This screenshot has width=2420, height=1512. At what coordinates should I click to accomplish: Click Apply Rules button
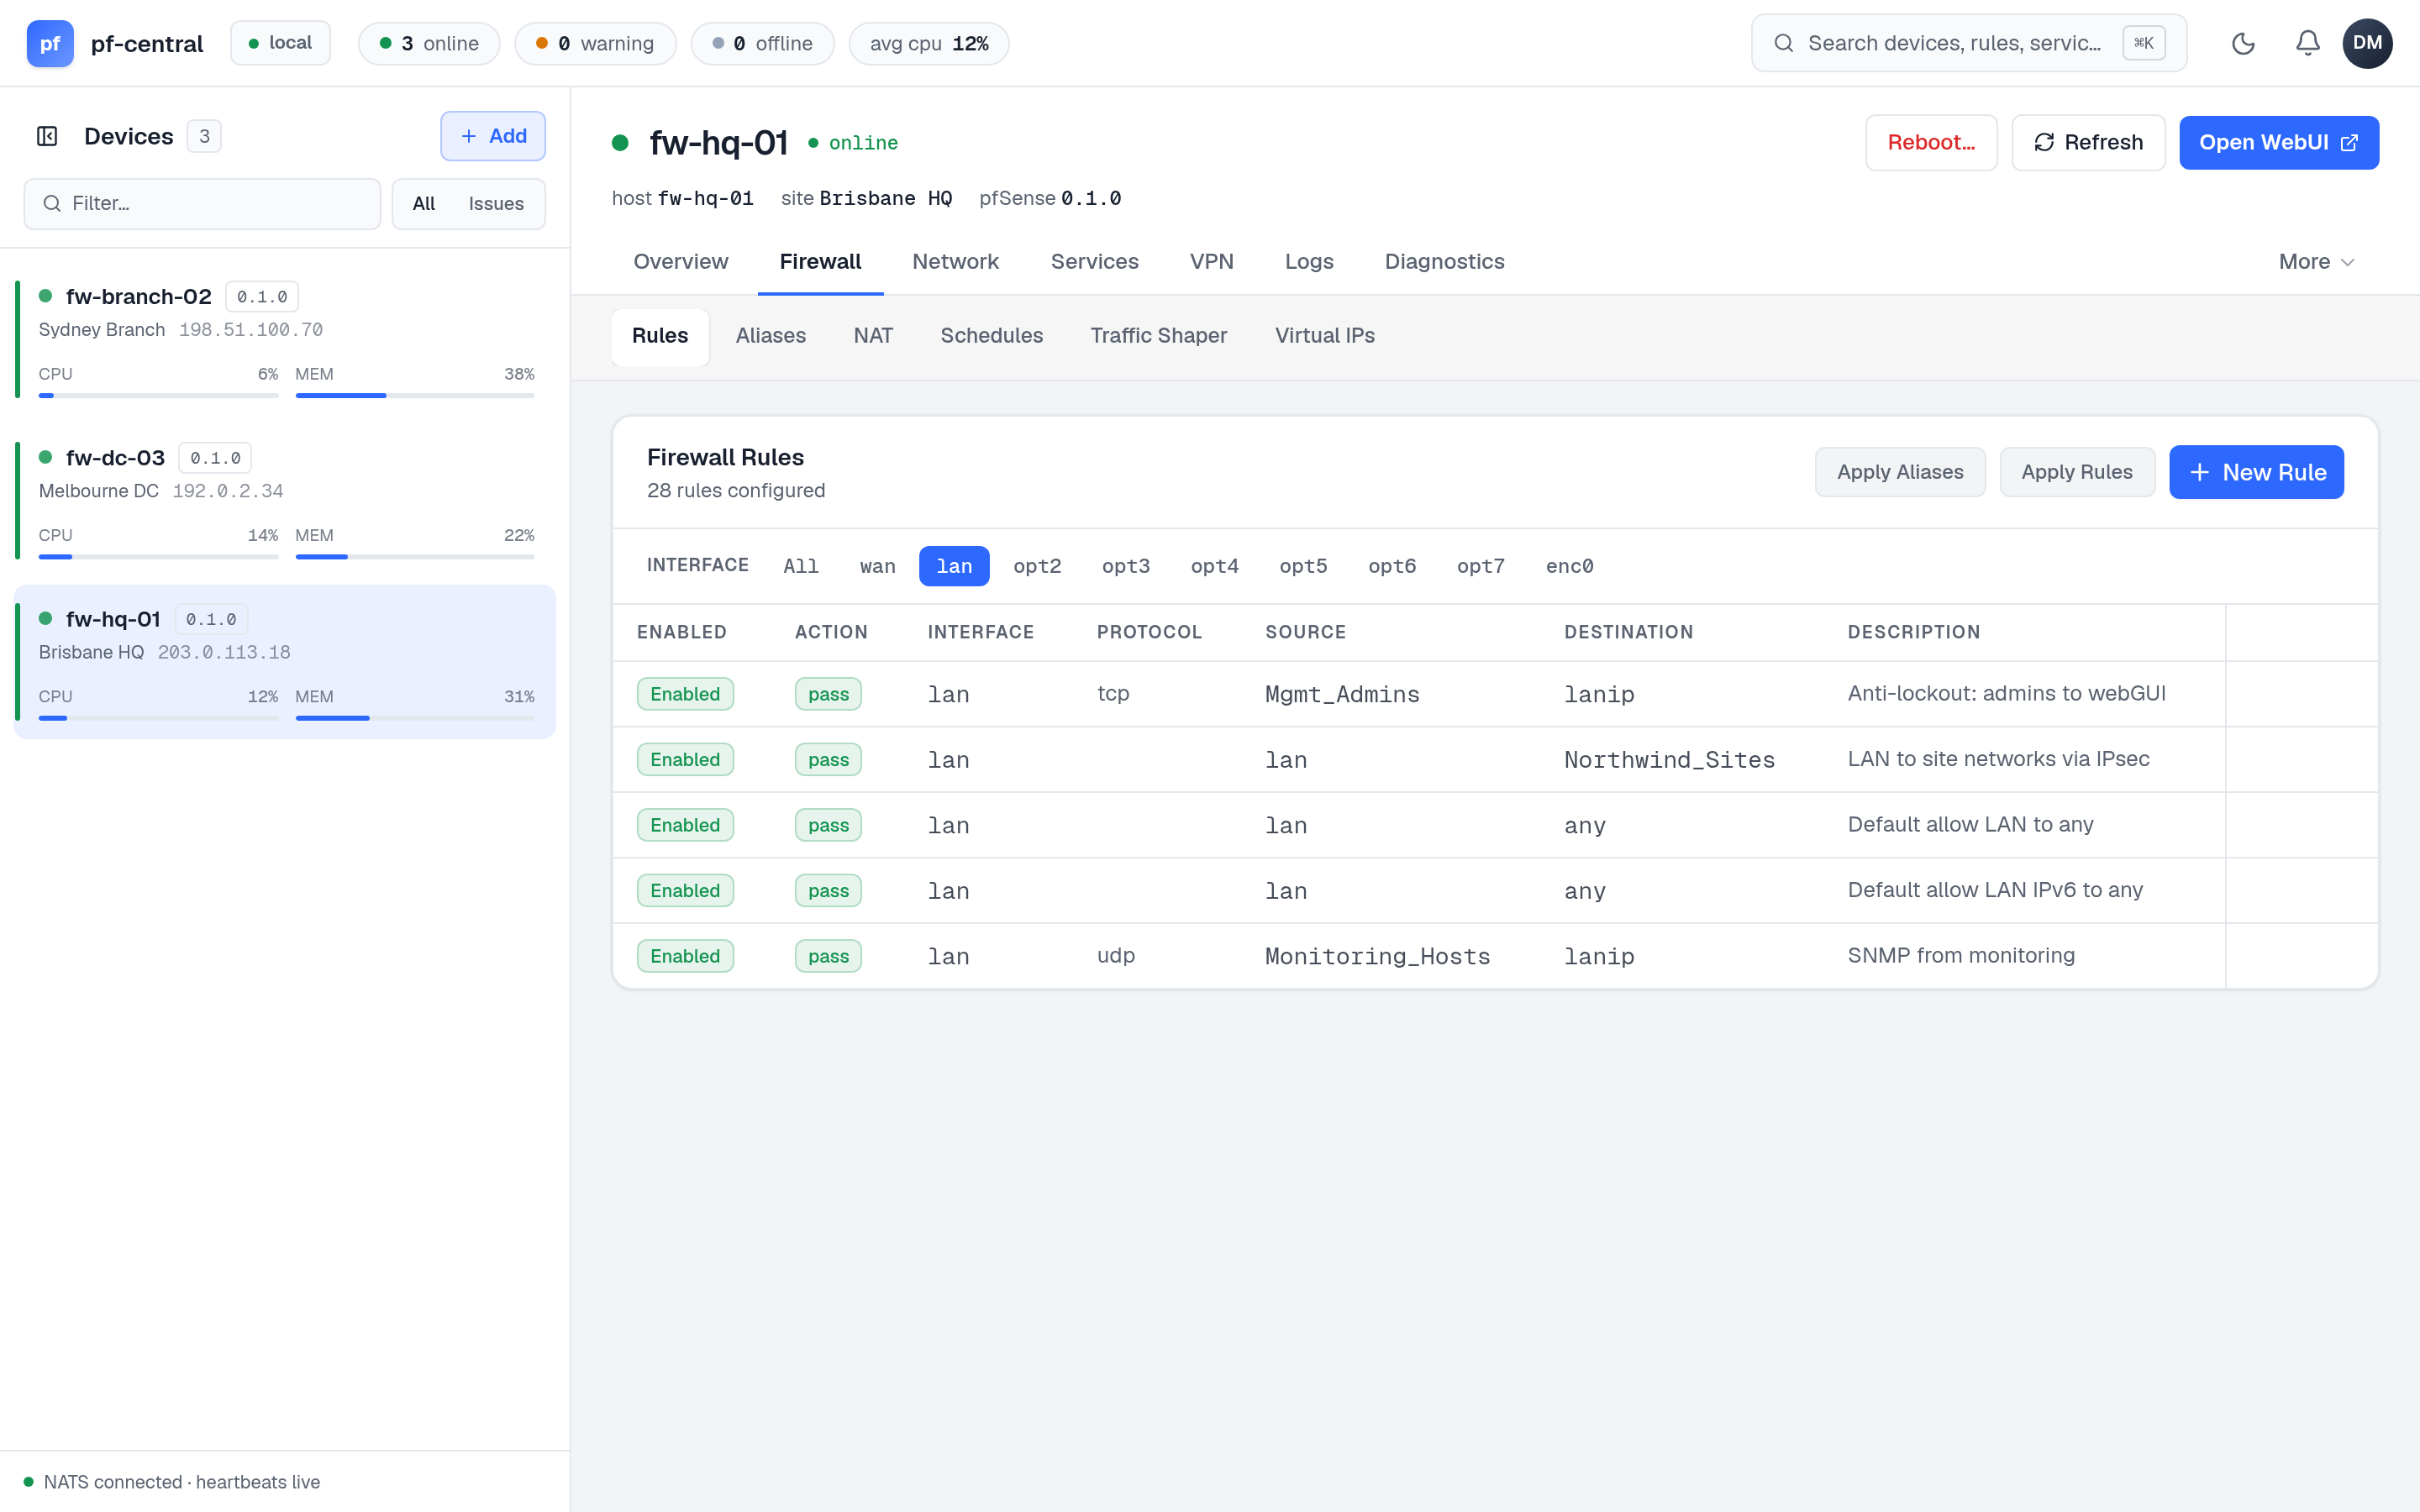pyautogui.click(x=2076, y=472)
